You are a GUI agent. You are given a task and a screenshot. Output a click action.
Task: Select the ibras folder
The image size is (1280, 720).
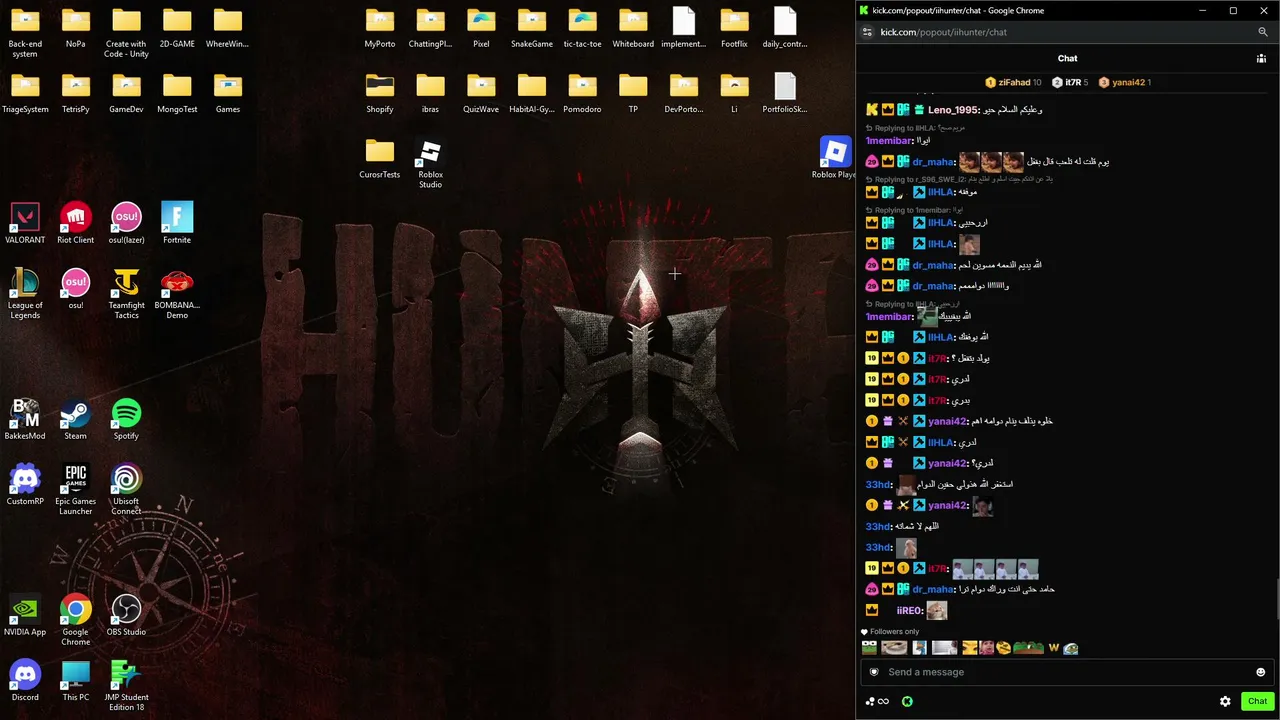430,93
